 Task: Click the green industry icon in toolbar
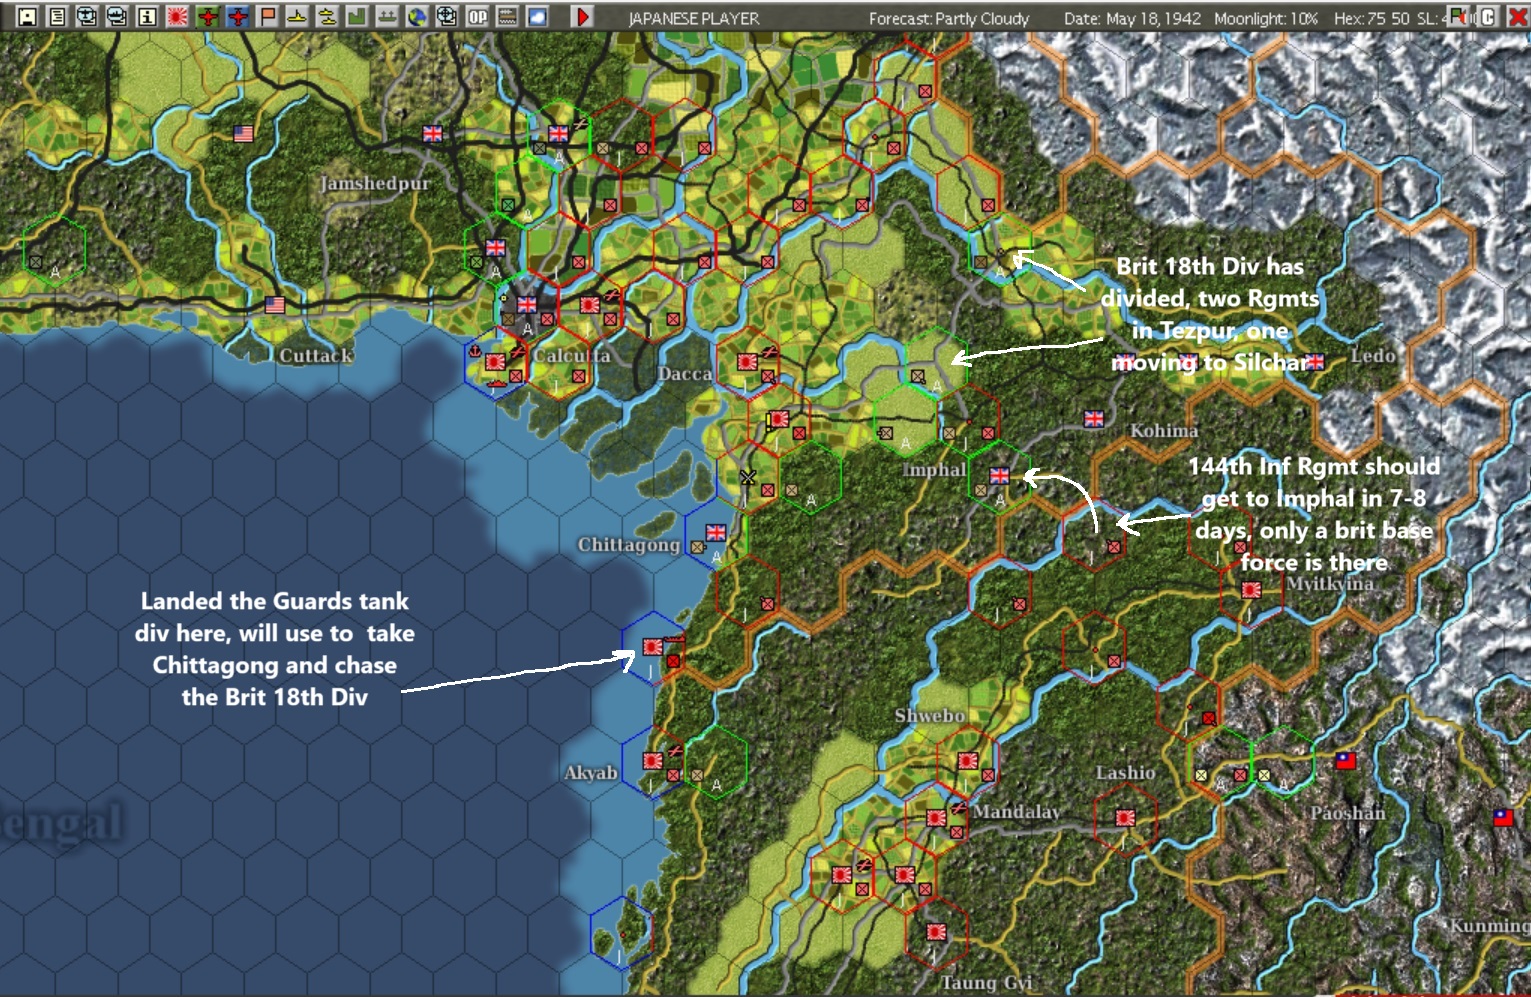tap(357, 17)
